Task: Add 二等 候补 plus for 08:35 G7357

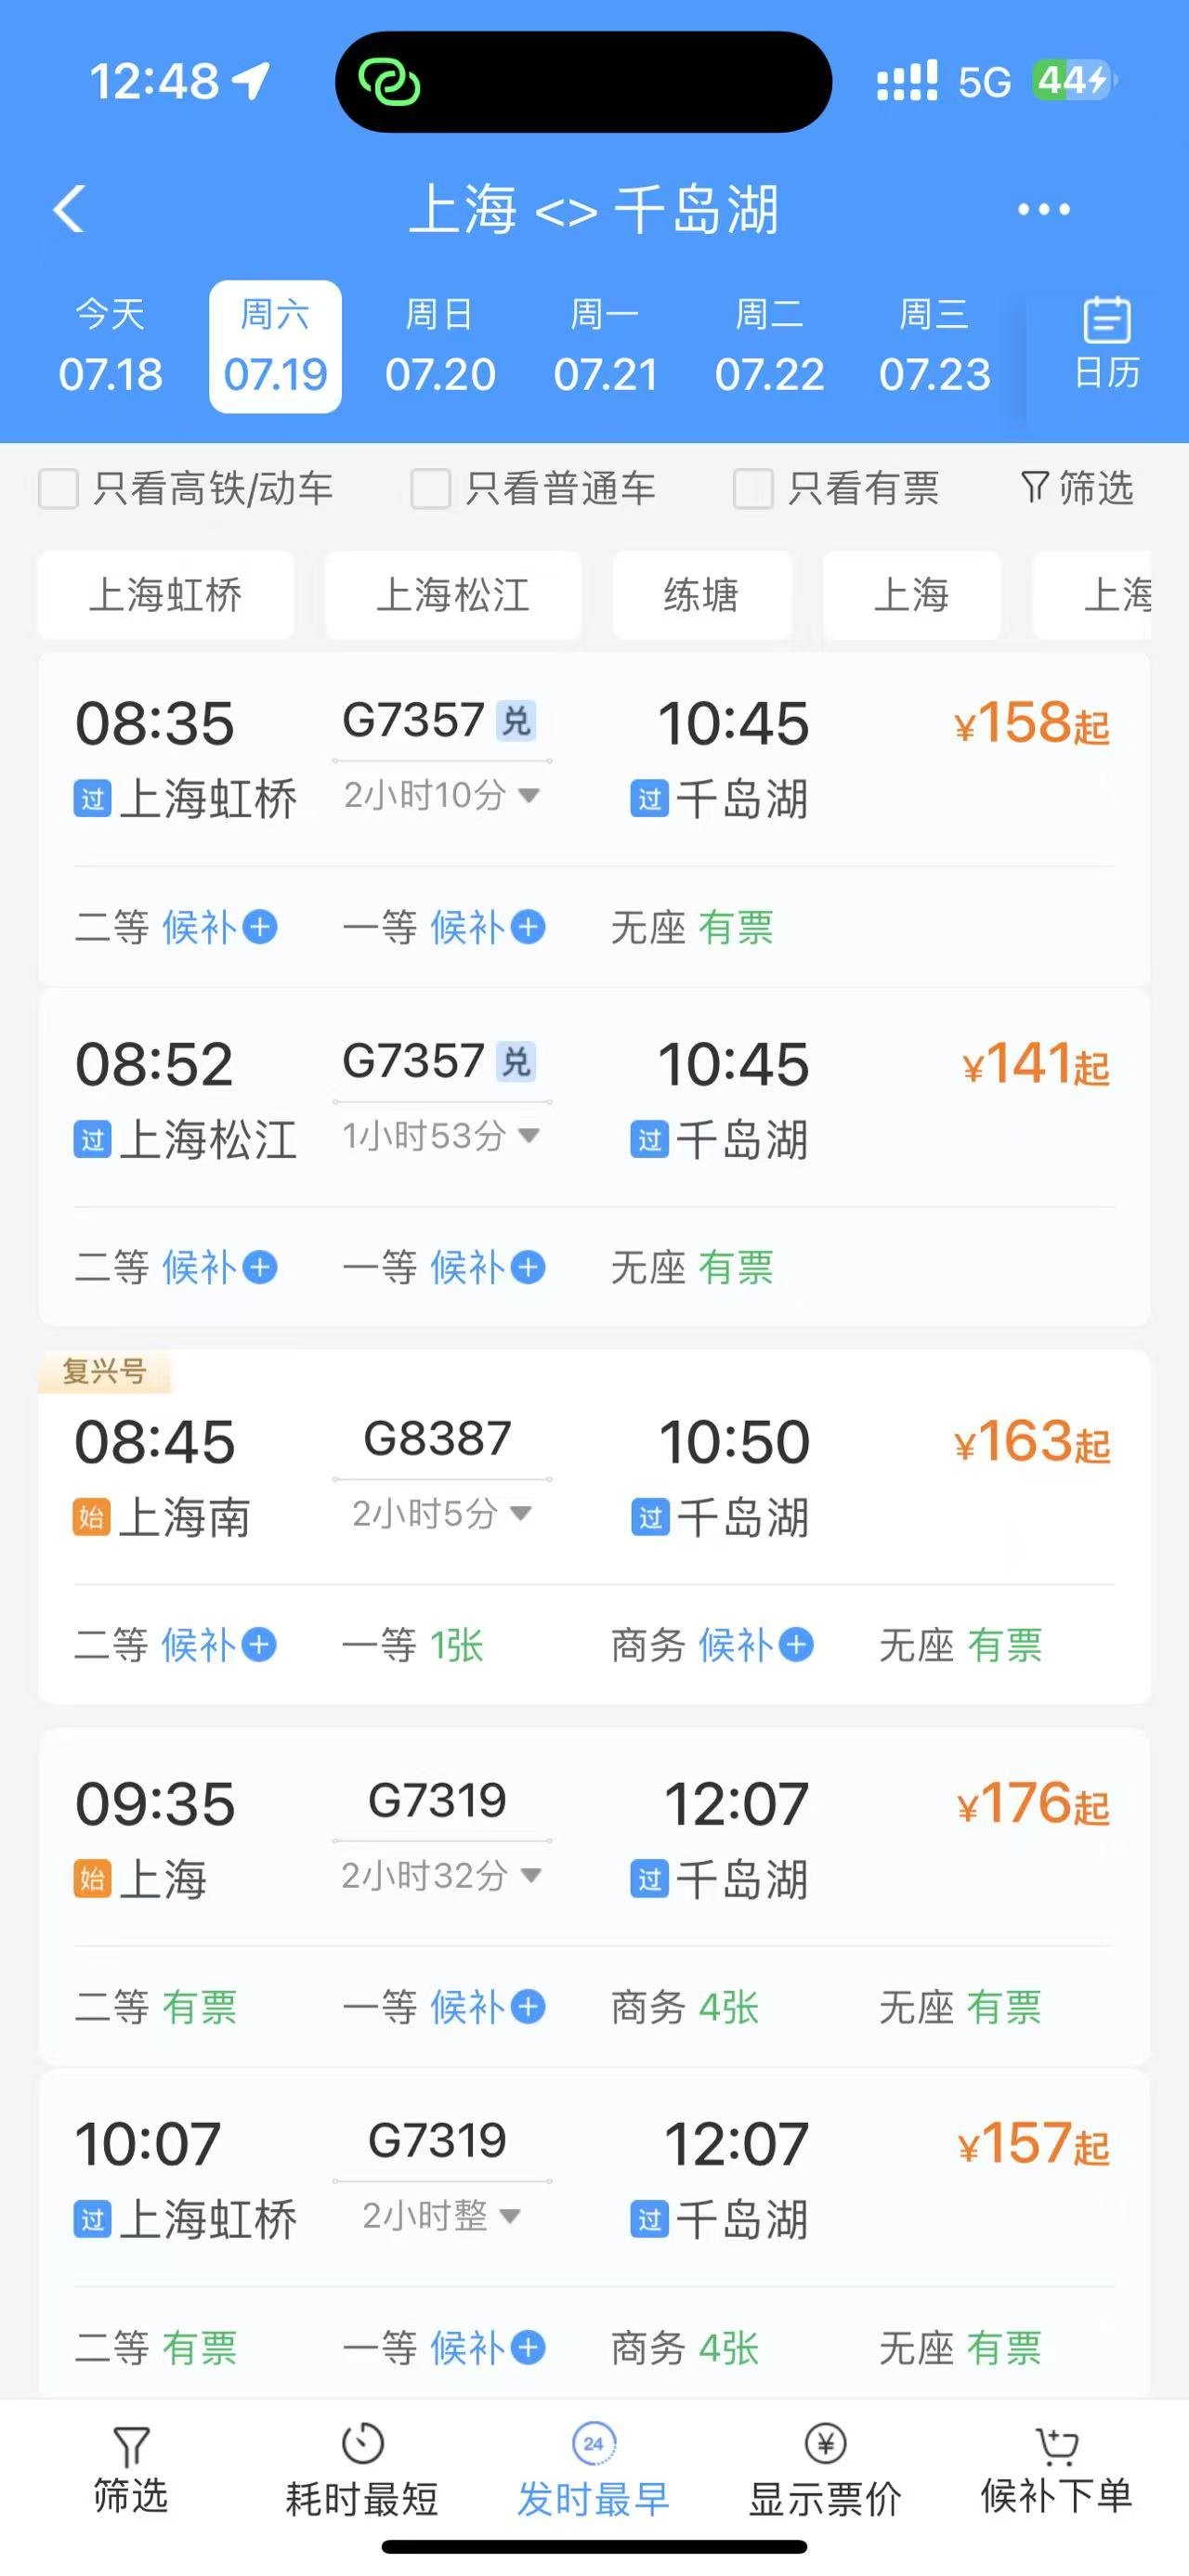Action: (x=260, y=927)
